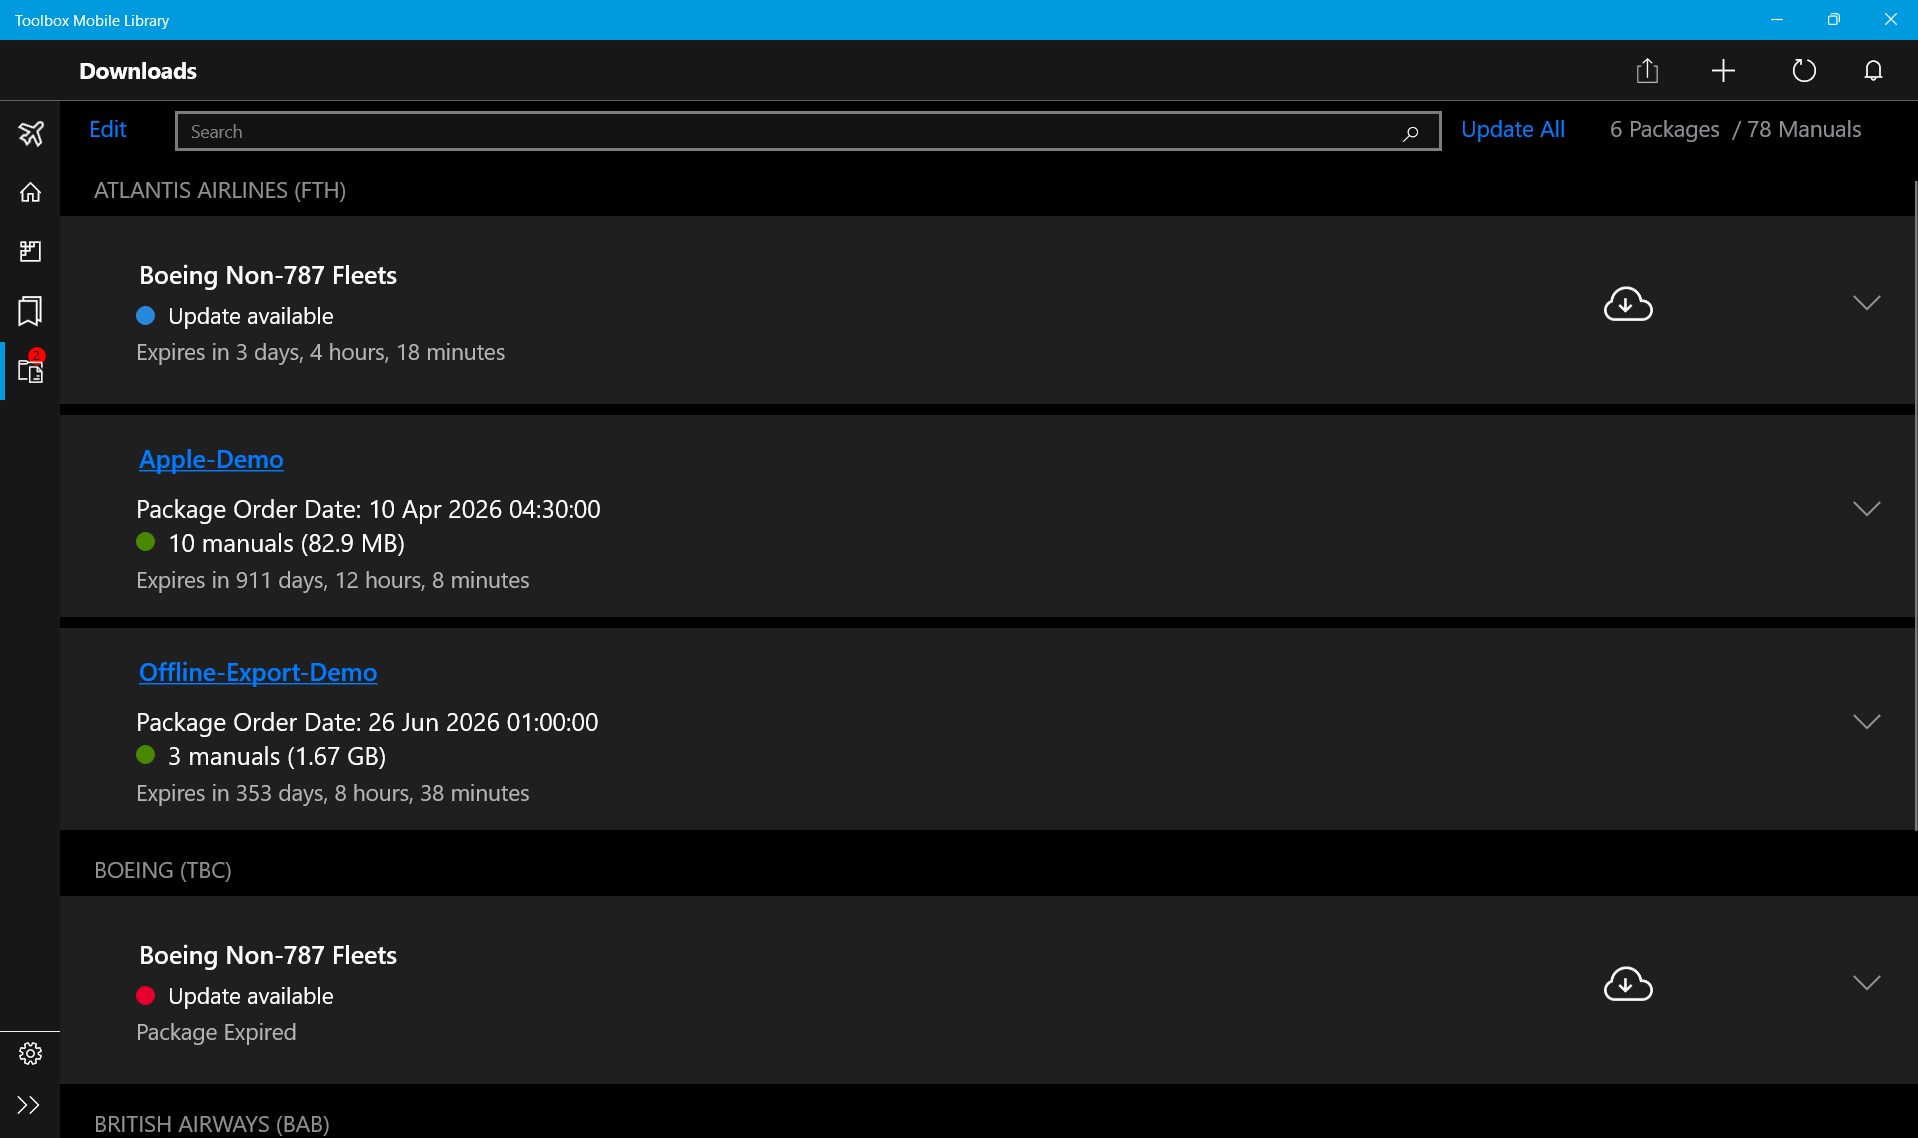This screenshot has width=1918, height=1138.
Task: Click Update All
Action: [1512, 129]
